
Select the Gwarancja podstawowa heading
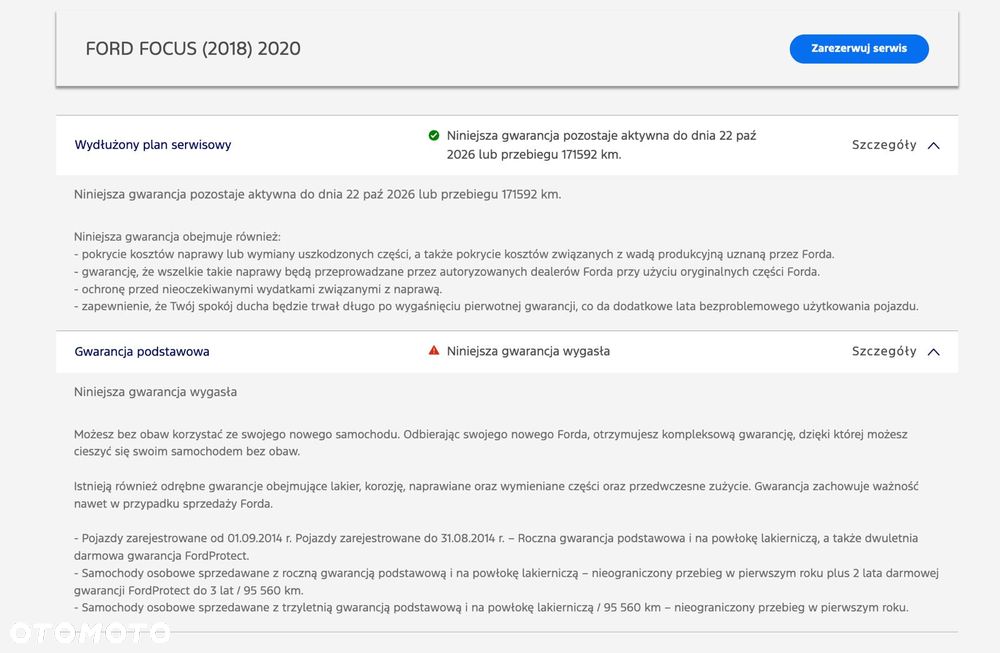[x=142, y=352]
